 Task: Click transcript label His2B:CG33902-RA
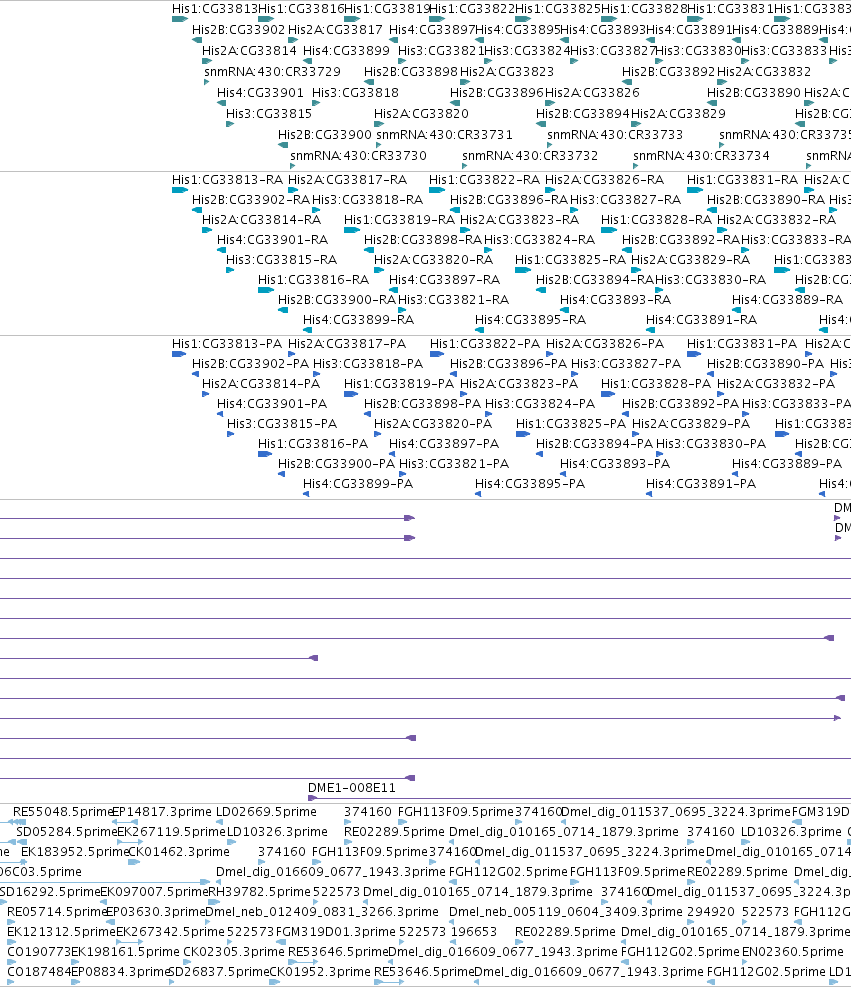pos(251,200)
